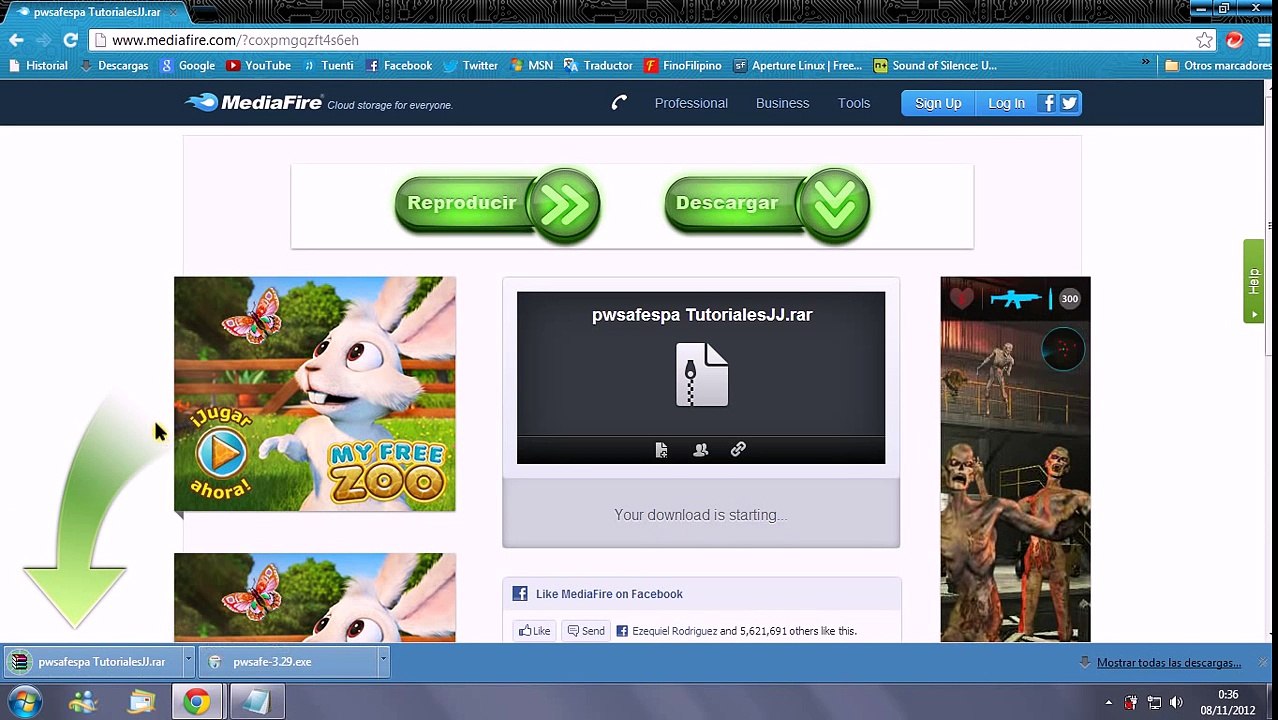Click the Sign Up button

pyautogui.click(x=938, y=103)
